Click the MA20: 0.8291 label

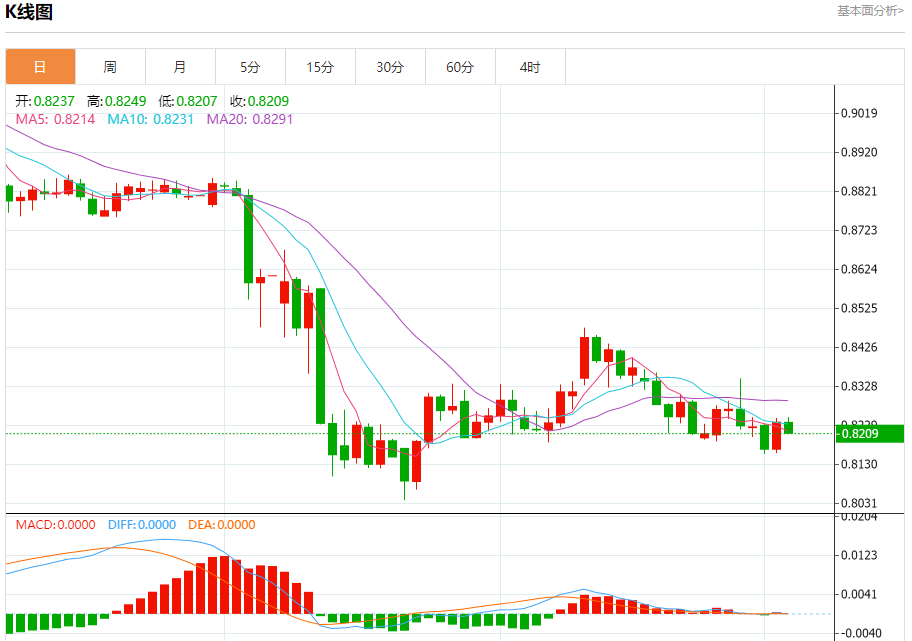pyautogui.click(x=250, y=119)
